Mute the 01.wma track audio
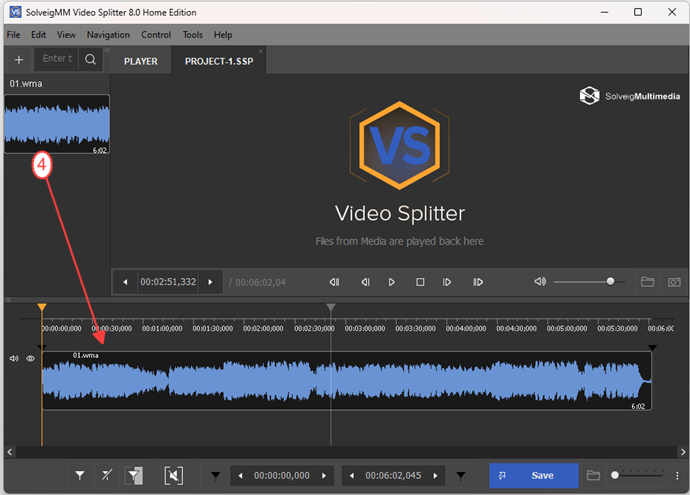The image size is (690, 495). (14, 359)
